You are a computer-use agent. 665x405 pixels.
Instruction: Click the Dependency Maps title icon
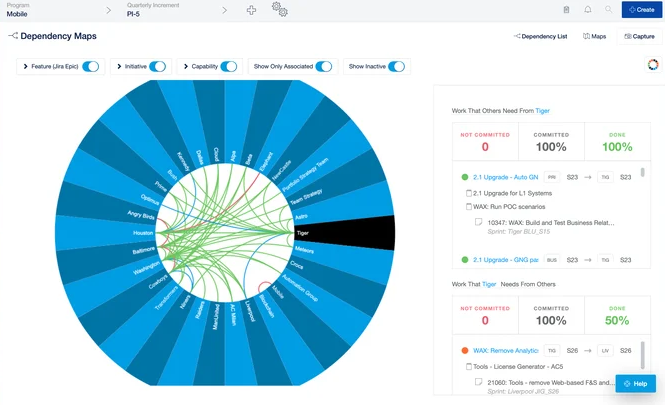(13, 36)
